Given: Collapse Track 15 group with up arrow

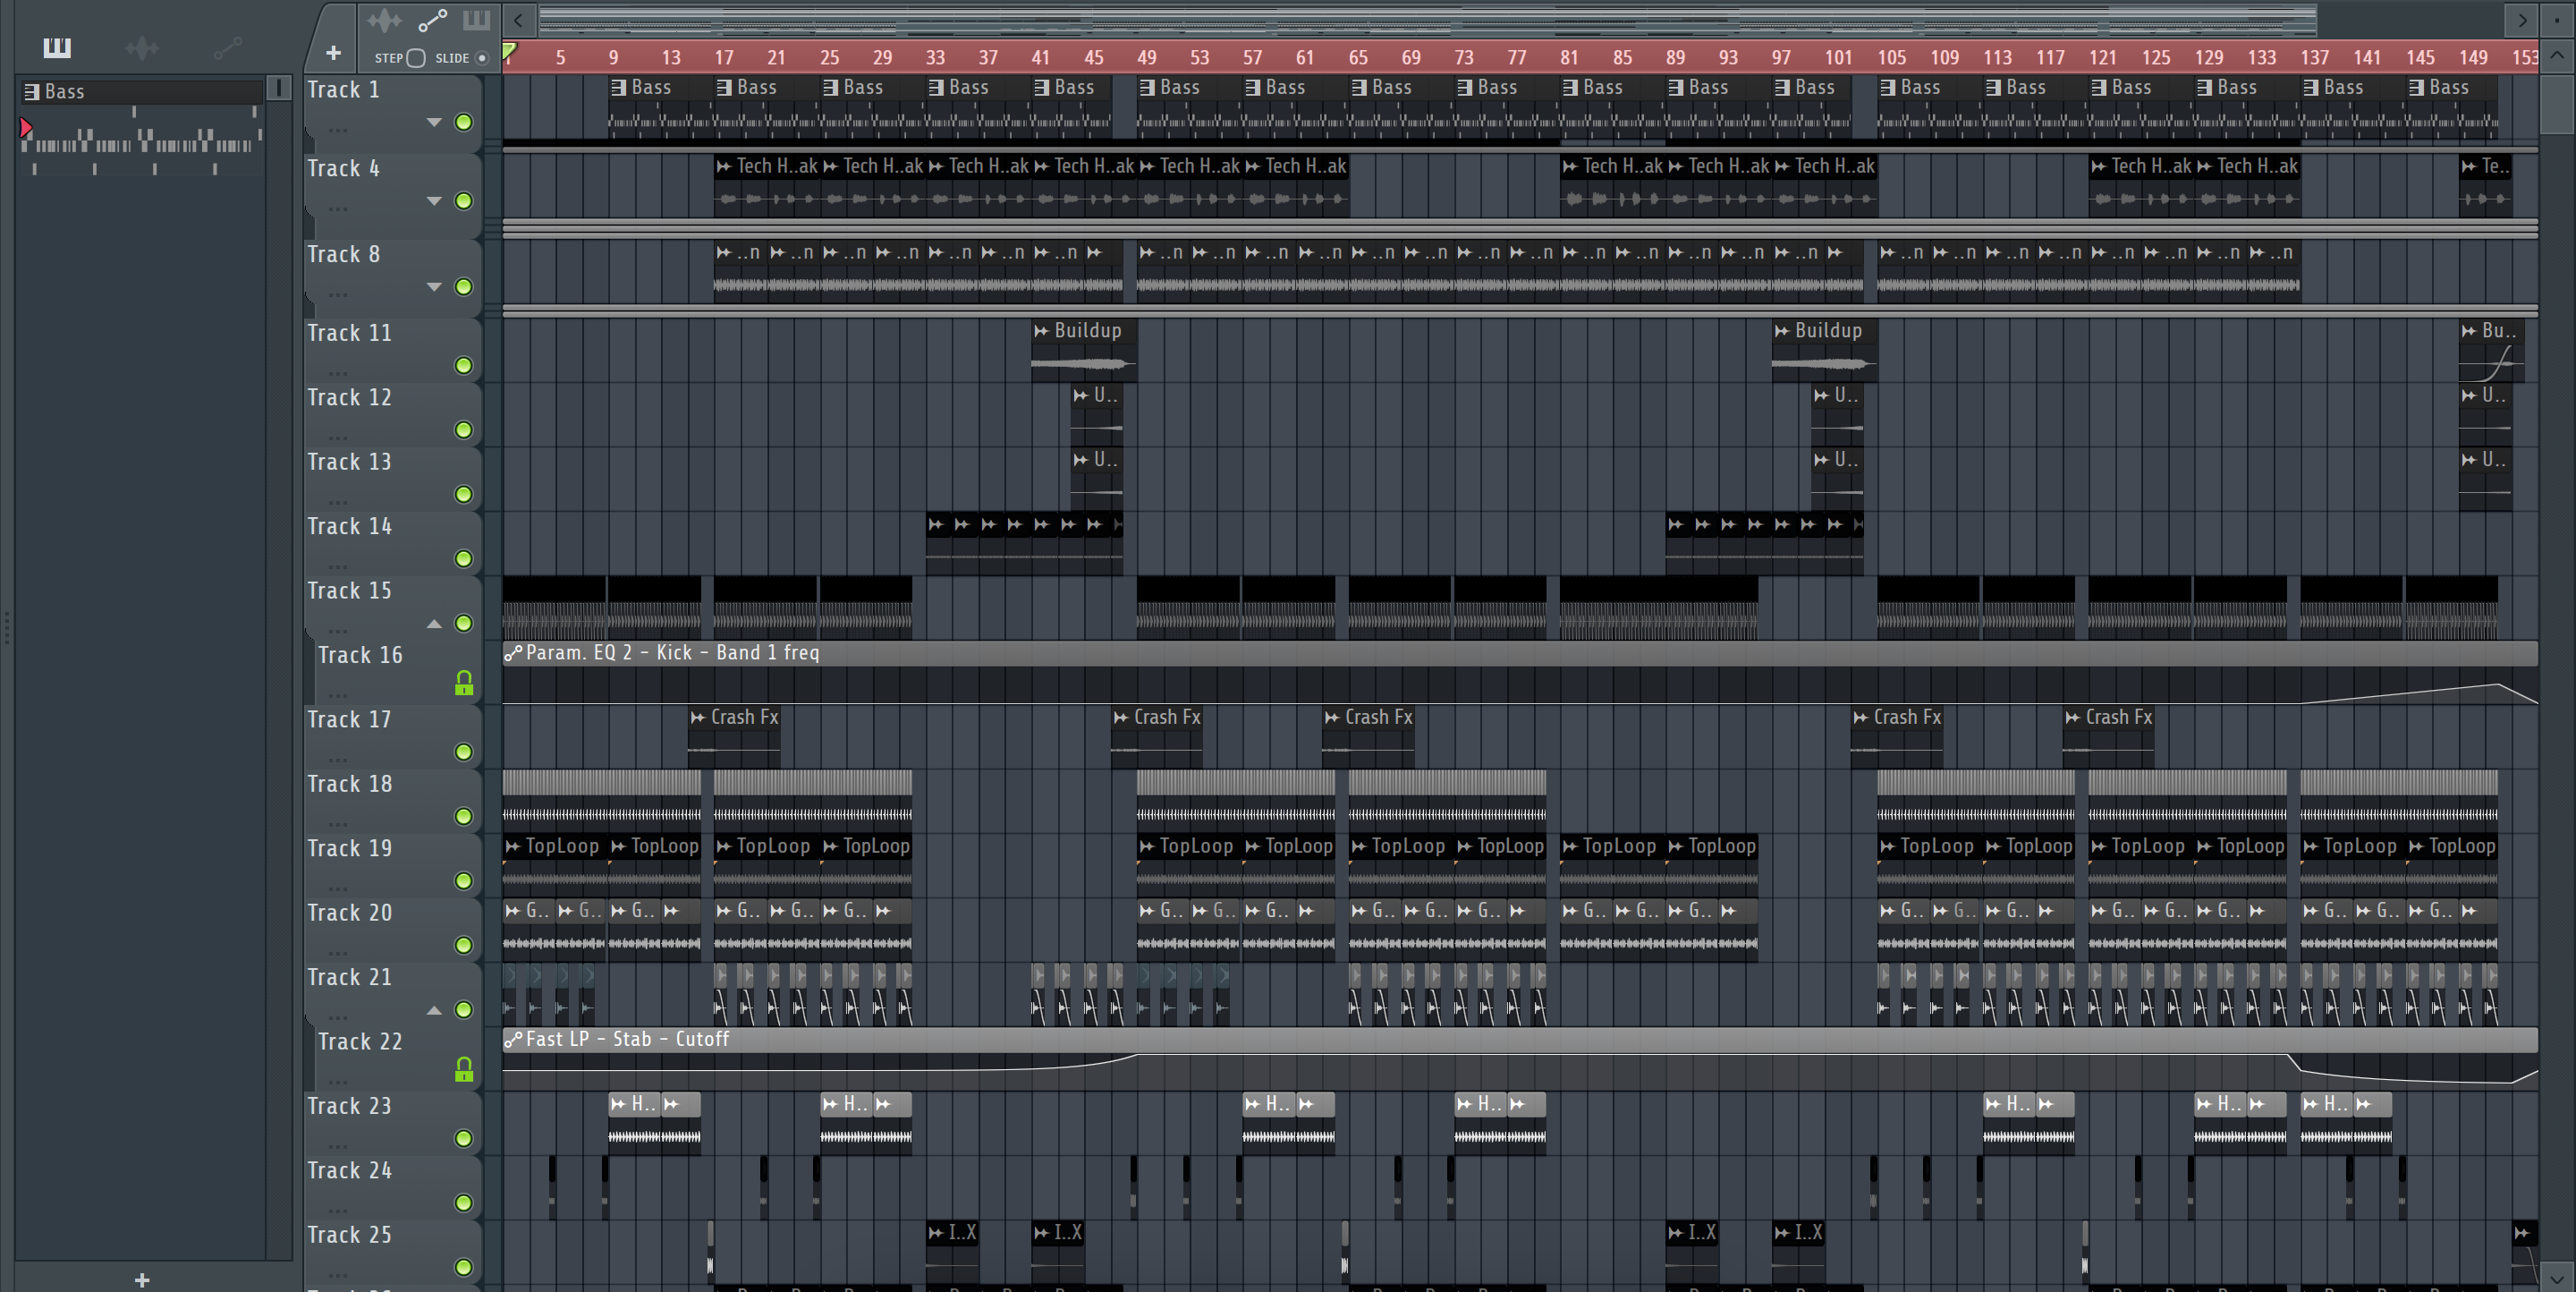Looking at the screenshot, I should [x=434, y=624].
